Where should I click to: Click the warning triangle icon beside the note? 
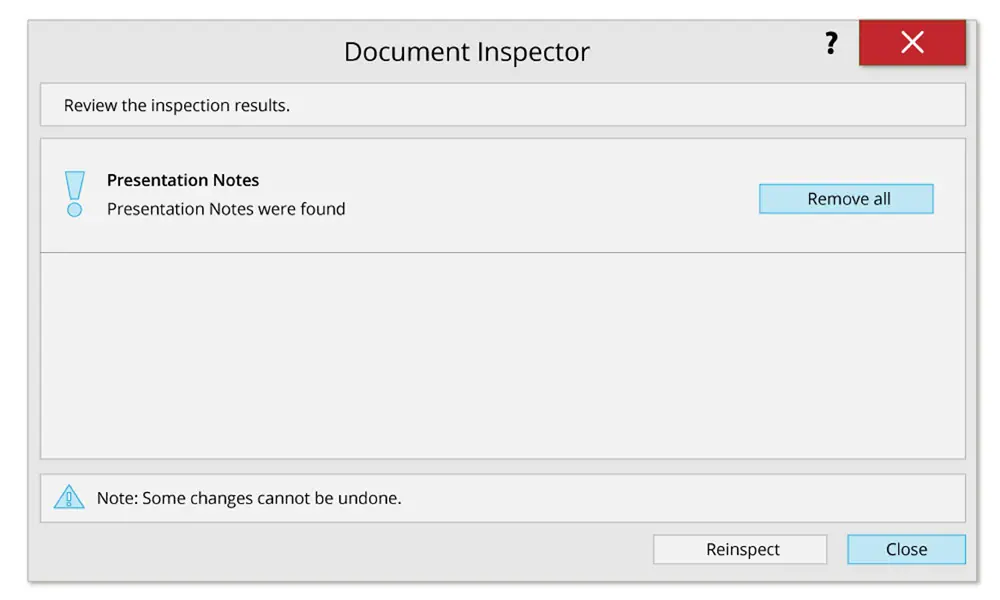click(x=68, y=497)
